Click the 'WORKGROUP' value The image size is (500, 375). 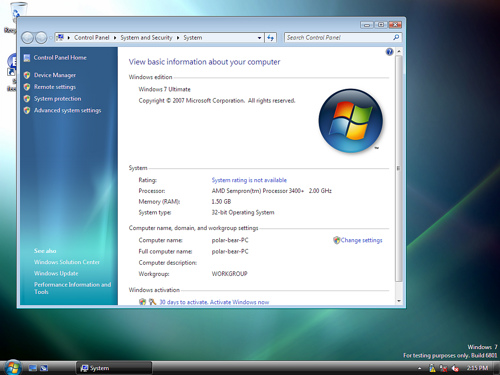click(x=229, y=274)
